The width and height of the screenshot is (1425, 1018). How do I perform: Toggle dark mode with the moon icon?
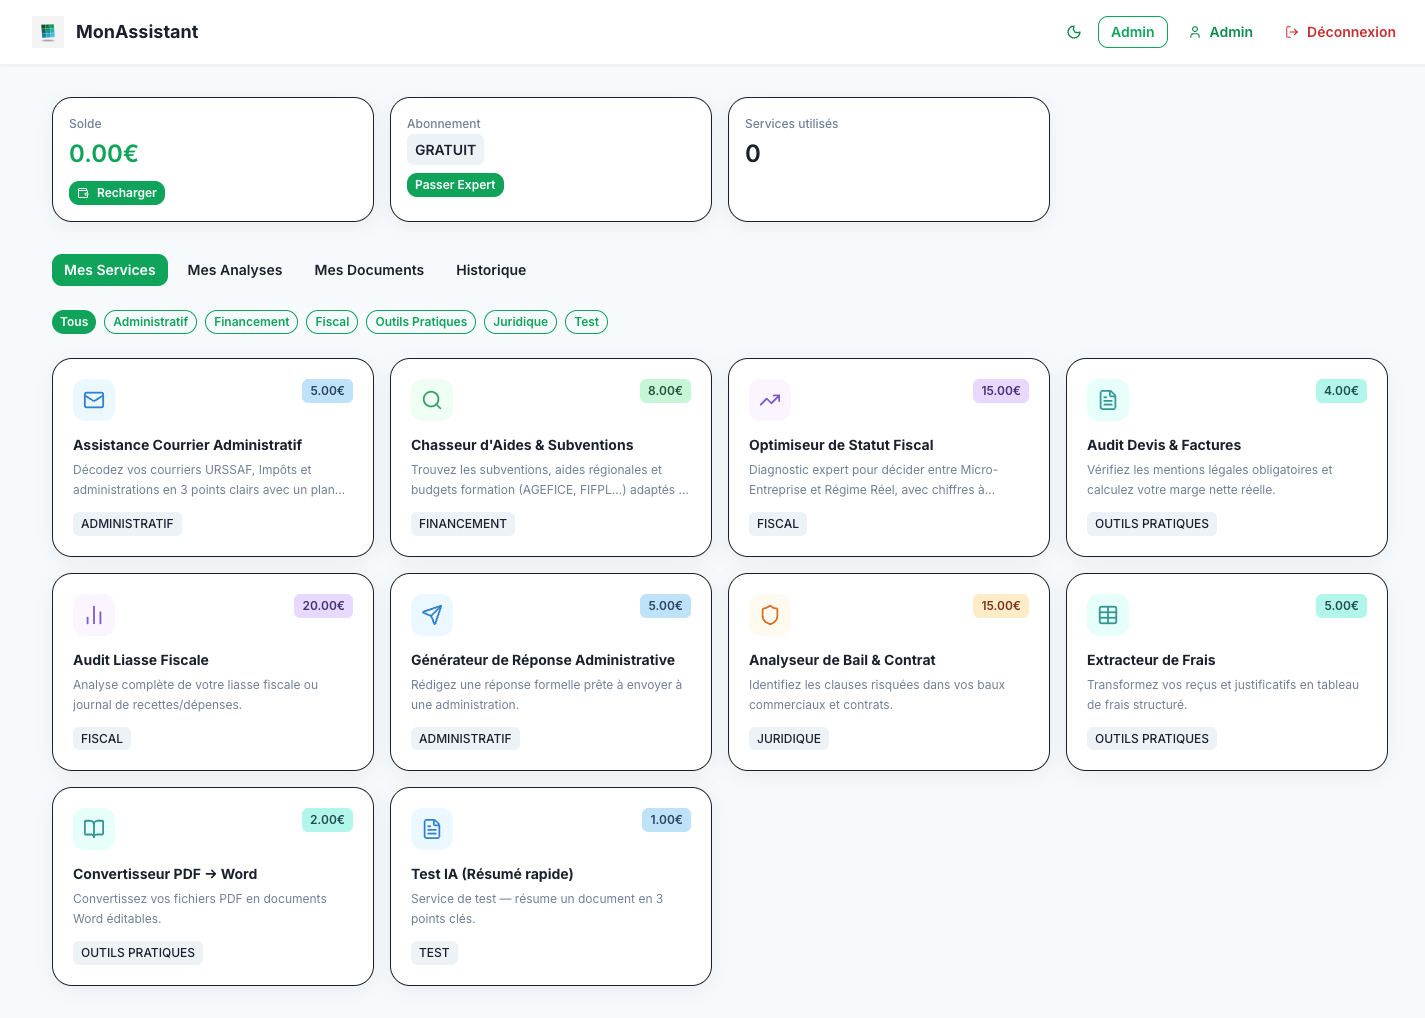(1074, 32)
